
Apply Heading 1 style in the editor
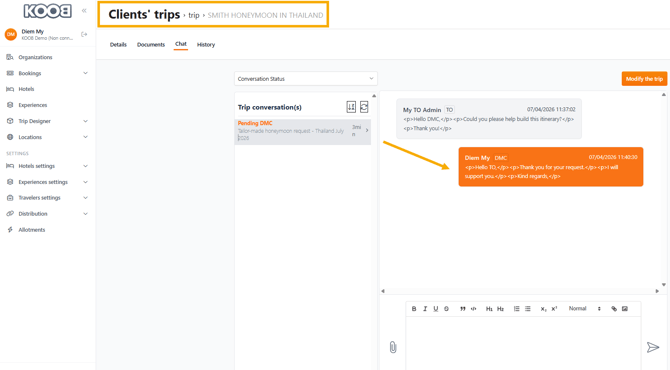pyautogui.click(x=489, y=308)
